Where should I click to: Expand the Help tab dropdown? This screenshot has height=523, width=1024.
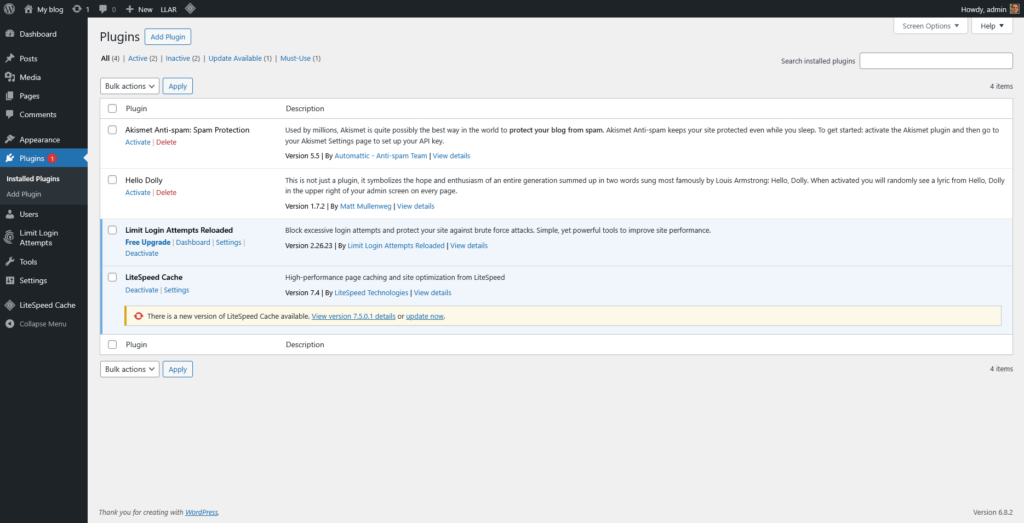[991, 26]
